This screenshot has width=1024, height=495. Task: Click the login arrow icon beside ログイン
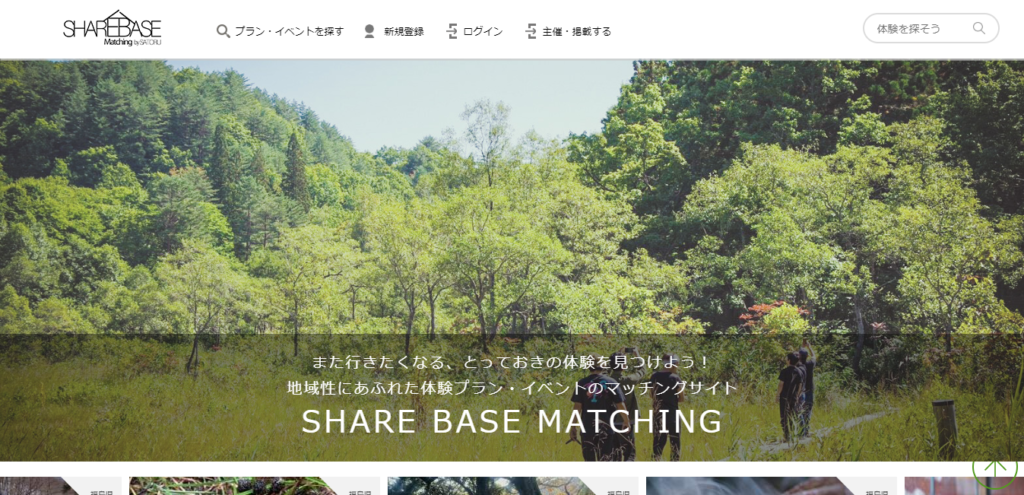coord(452,31)
